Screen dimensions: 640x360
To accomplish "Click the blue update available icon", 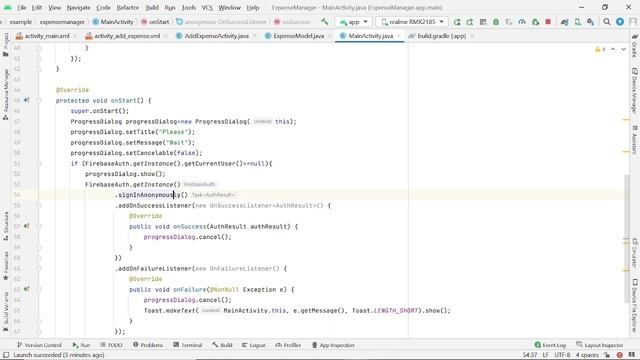I will pos(620,22).
